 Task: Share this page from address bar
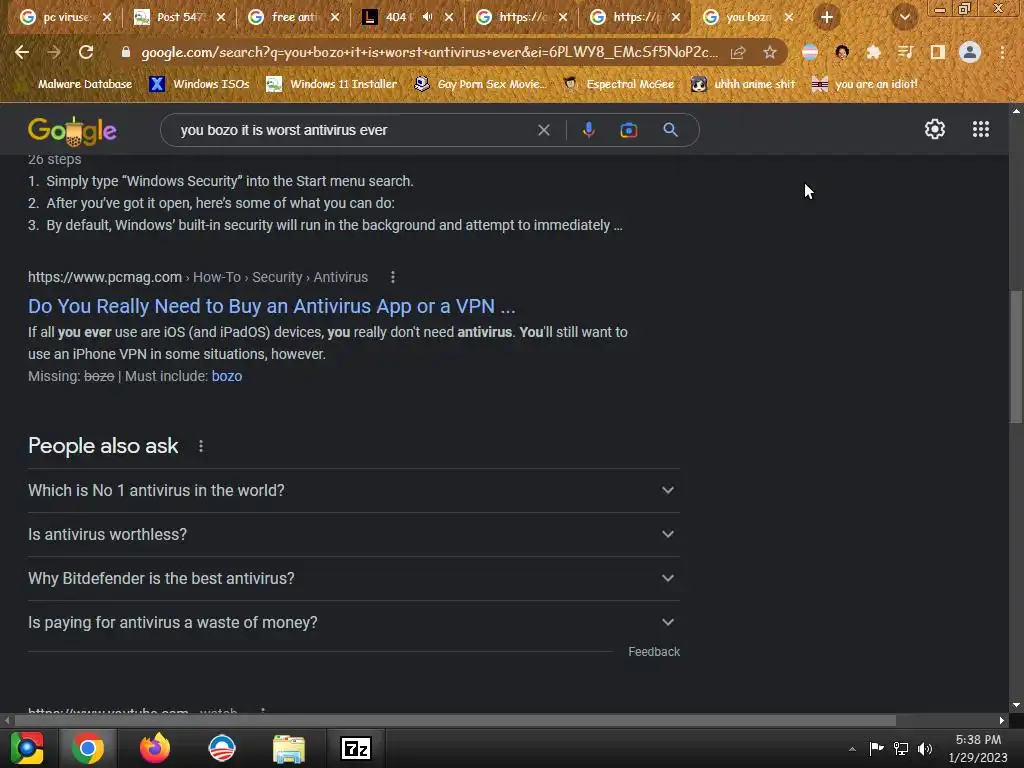coord(738,53)
